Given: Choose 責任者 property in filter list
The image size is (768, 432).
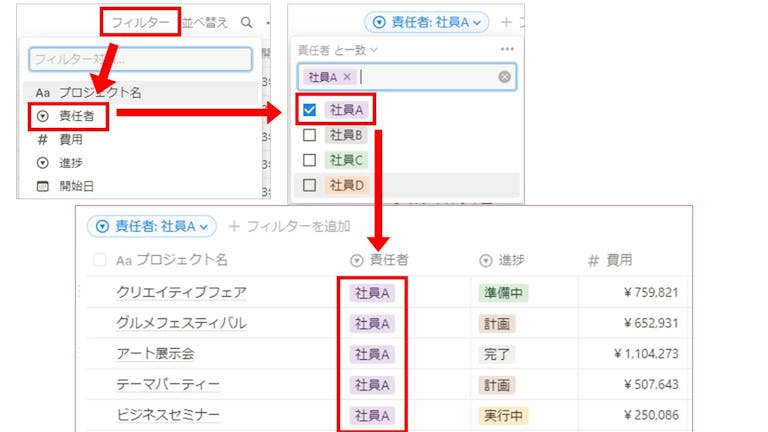Looking at the screenshot, I should point(76,116).
